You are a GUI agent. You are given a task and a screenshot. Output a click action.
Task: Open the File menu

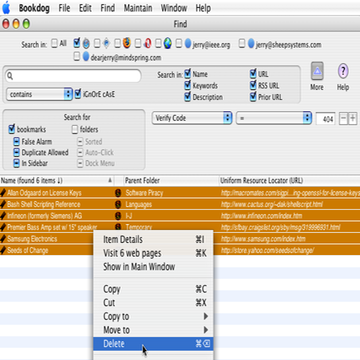pos(64,8)
